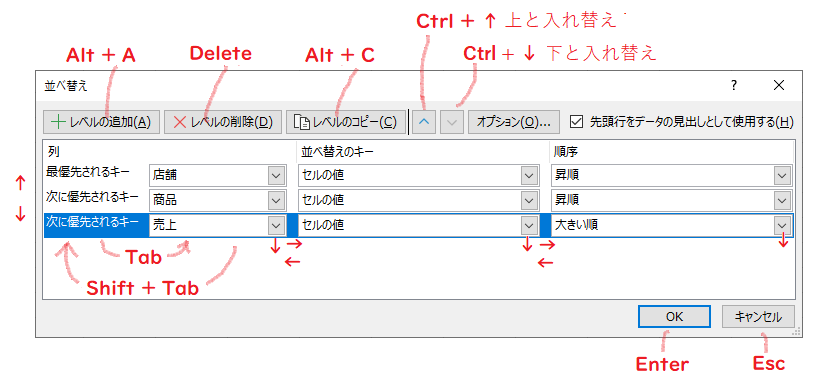Open help with the ? icon
Viewport: 816px width, 387px height.
point(734,86)
